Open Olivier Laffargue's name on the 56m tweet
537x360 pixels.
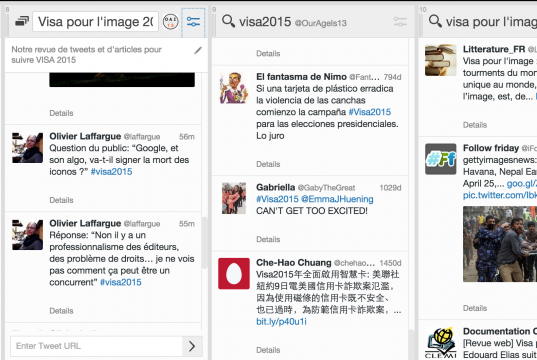click(x=85, y=136)
